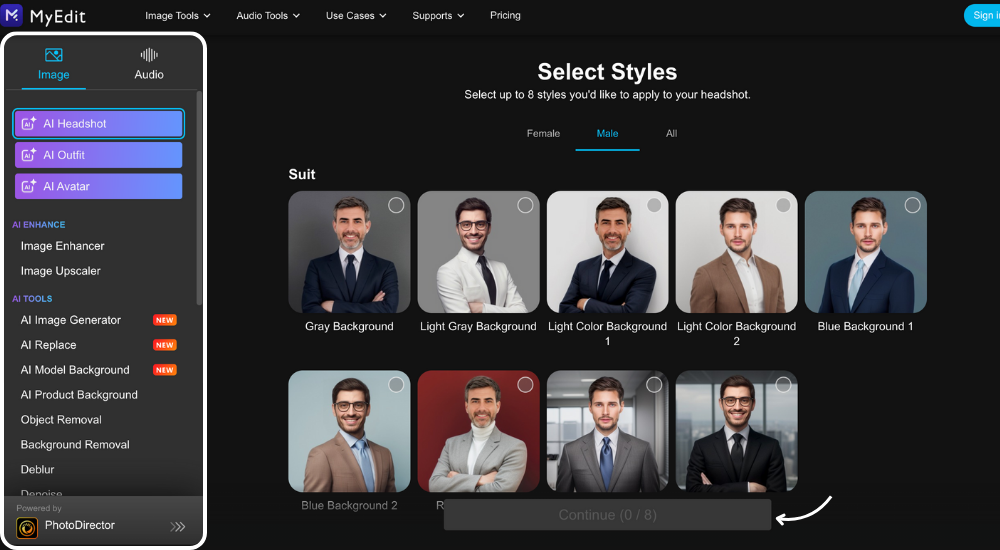
Task: Click the PhotoDirector app icon
Action: coord(27,528)
